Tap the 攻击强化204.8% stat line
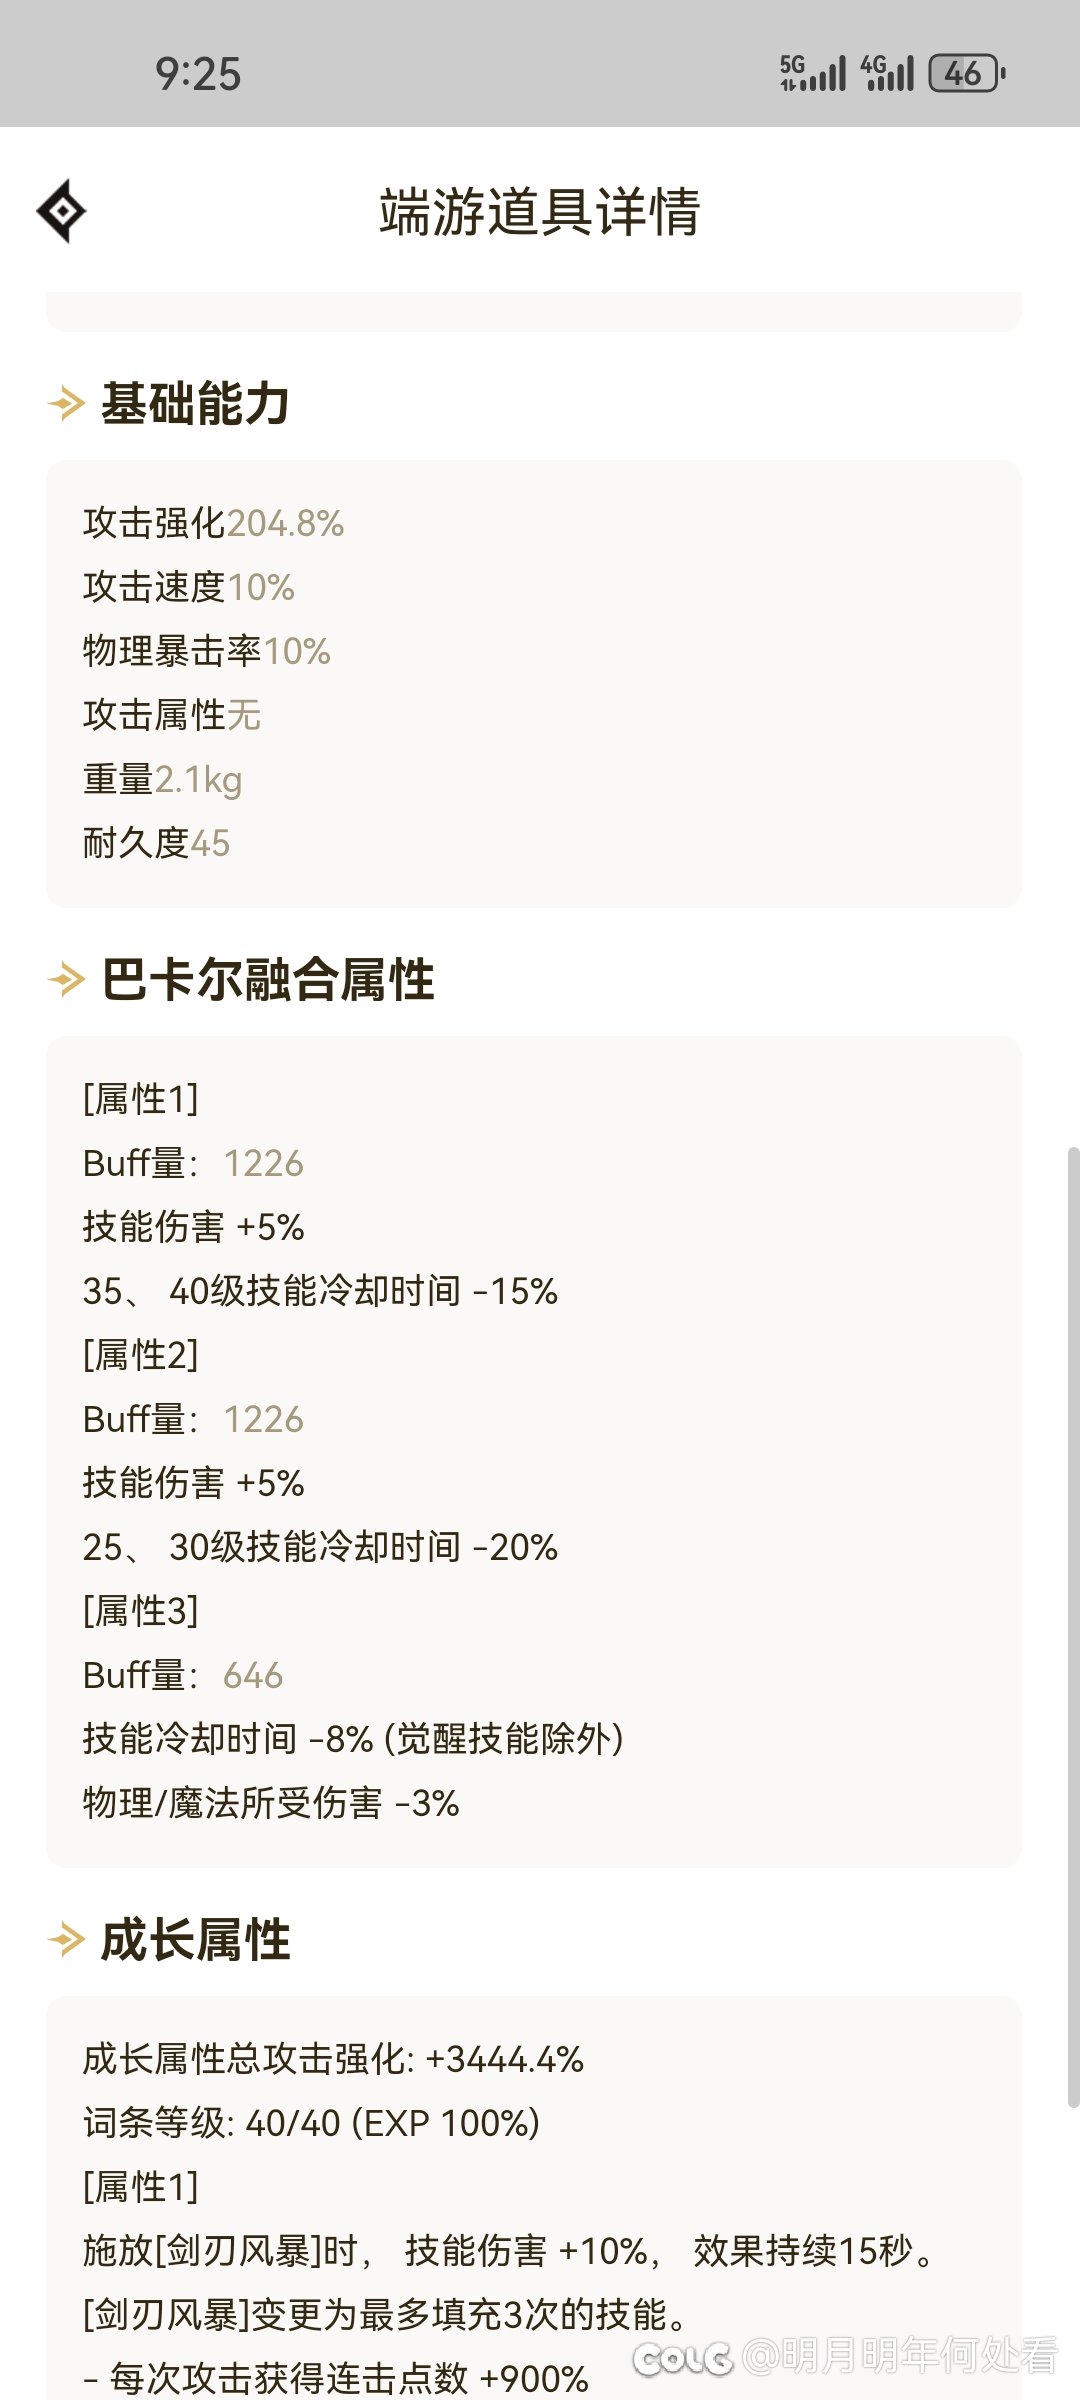Viewport: 1080px width, 2400px height. pos(214,523)
